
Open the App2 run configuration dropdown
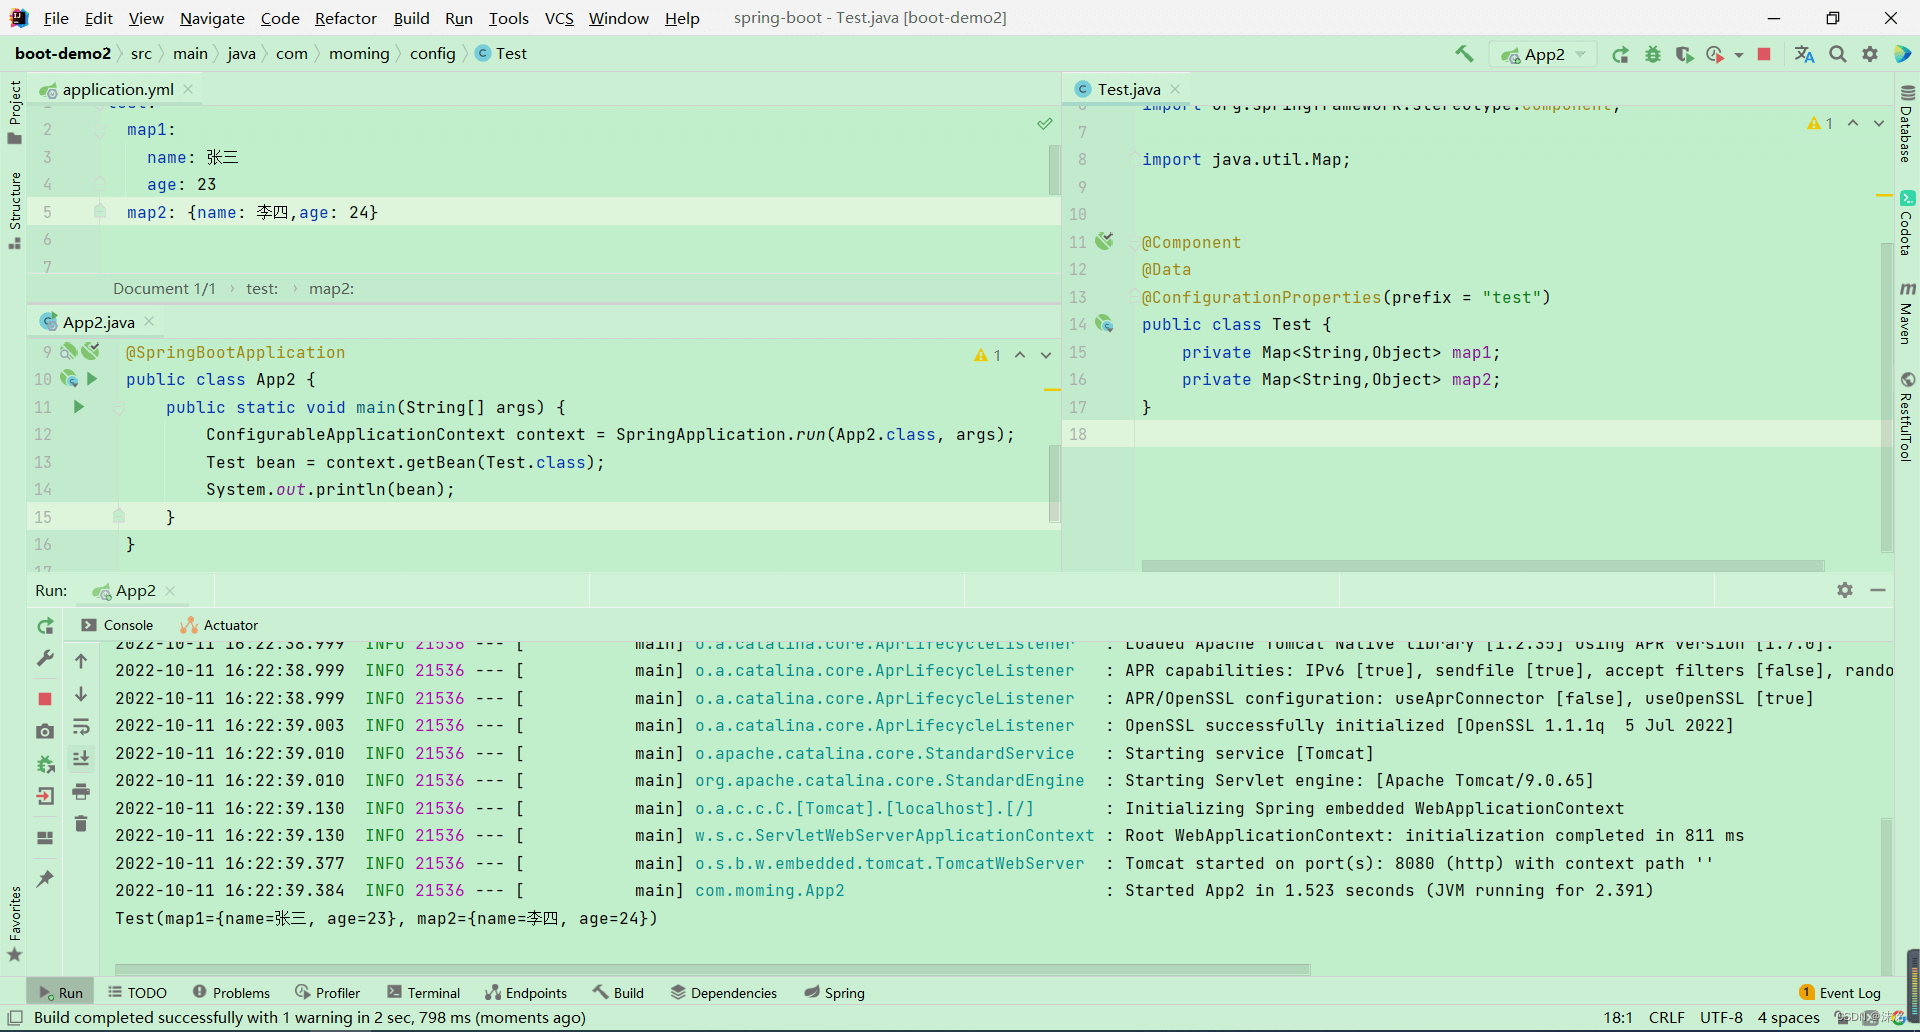(x=1543, y=54)
